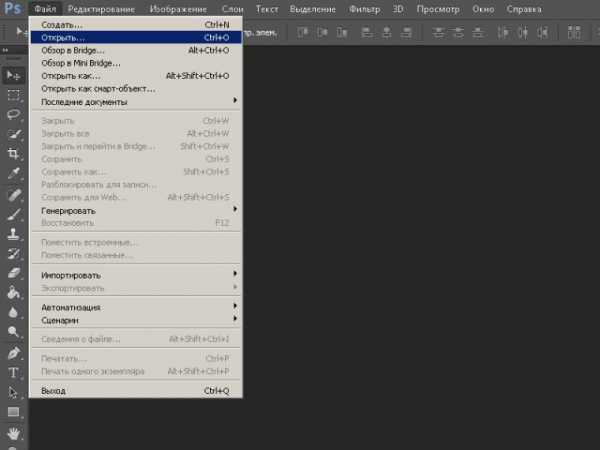Select the Paint Bucket tool
The image size is (600, 450).
point(13,292)
